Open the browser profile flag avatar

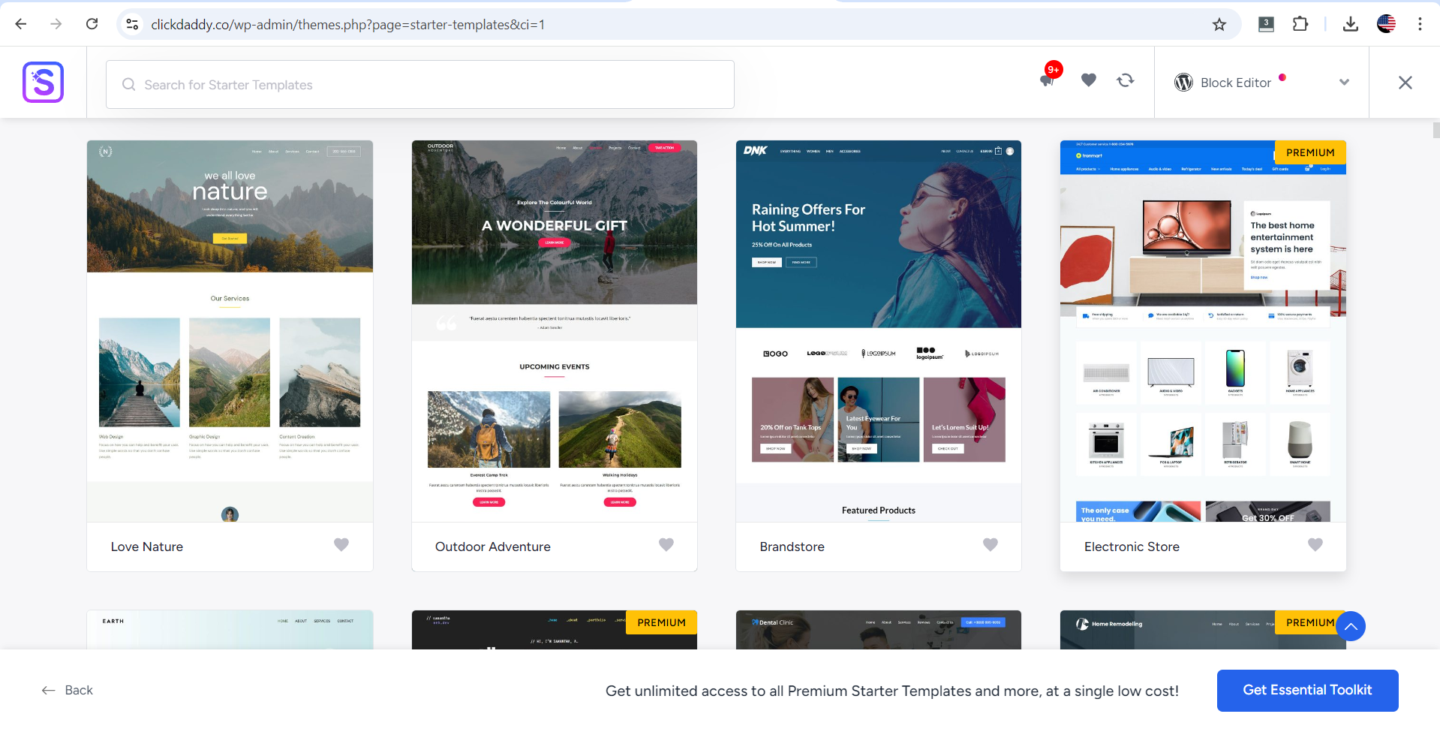pos(1386,24)
